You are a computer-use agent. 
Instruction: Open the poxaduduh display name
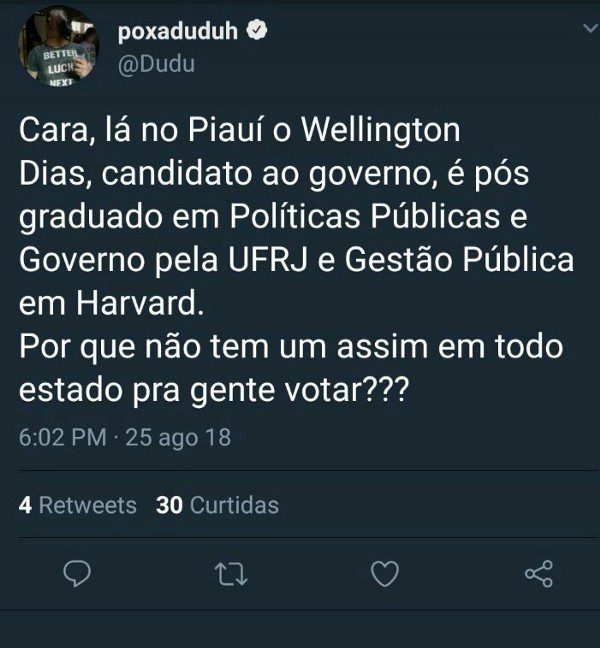[x=178, y=31]
